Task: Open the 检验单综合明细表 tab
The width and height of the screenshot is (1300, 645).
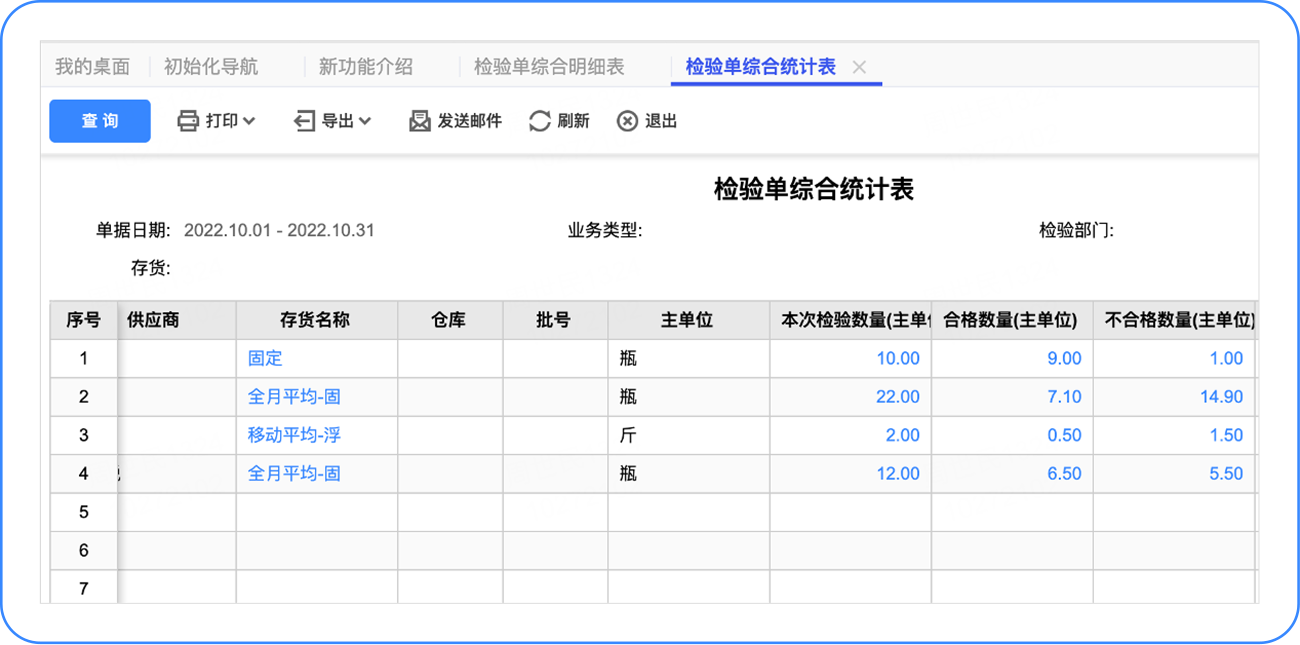Action: coord(549,67)
